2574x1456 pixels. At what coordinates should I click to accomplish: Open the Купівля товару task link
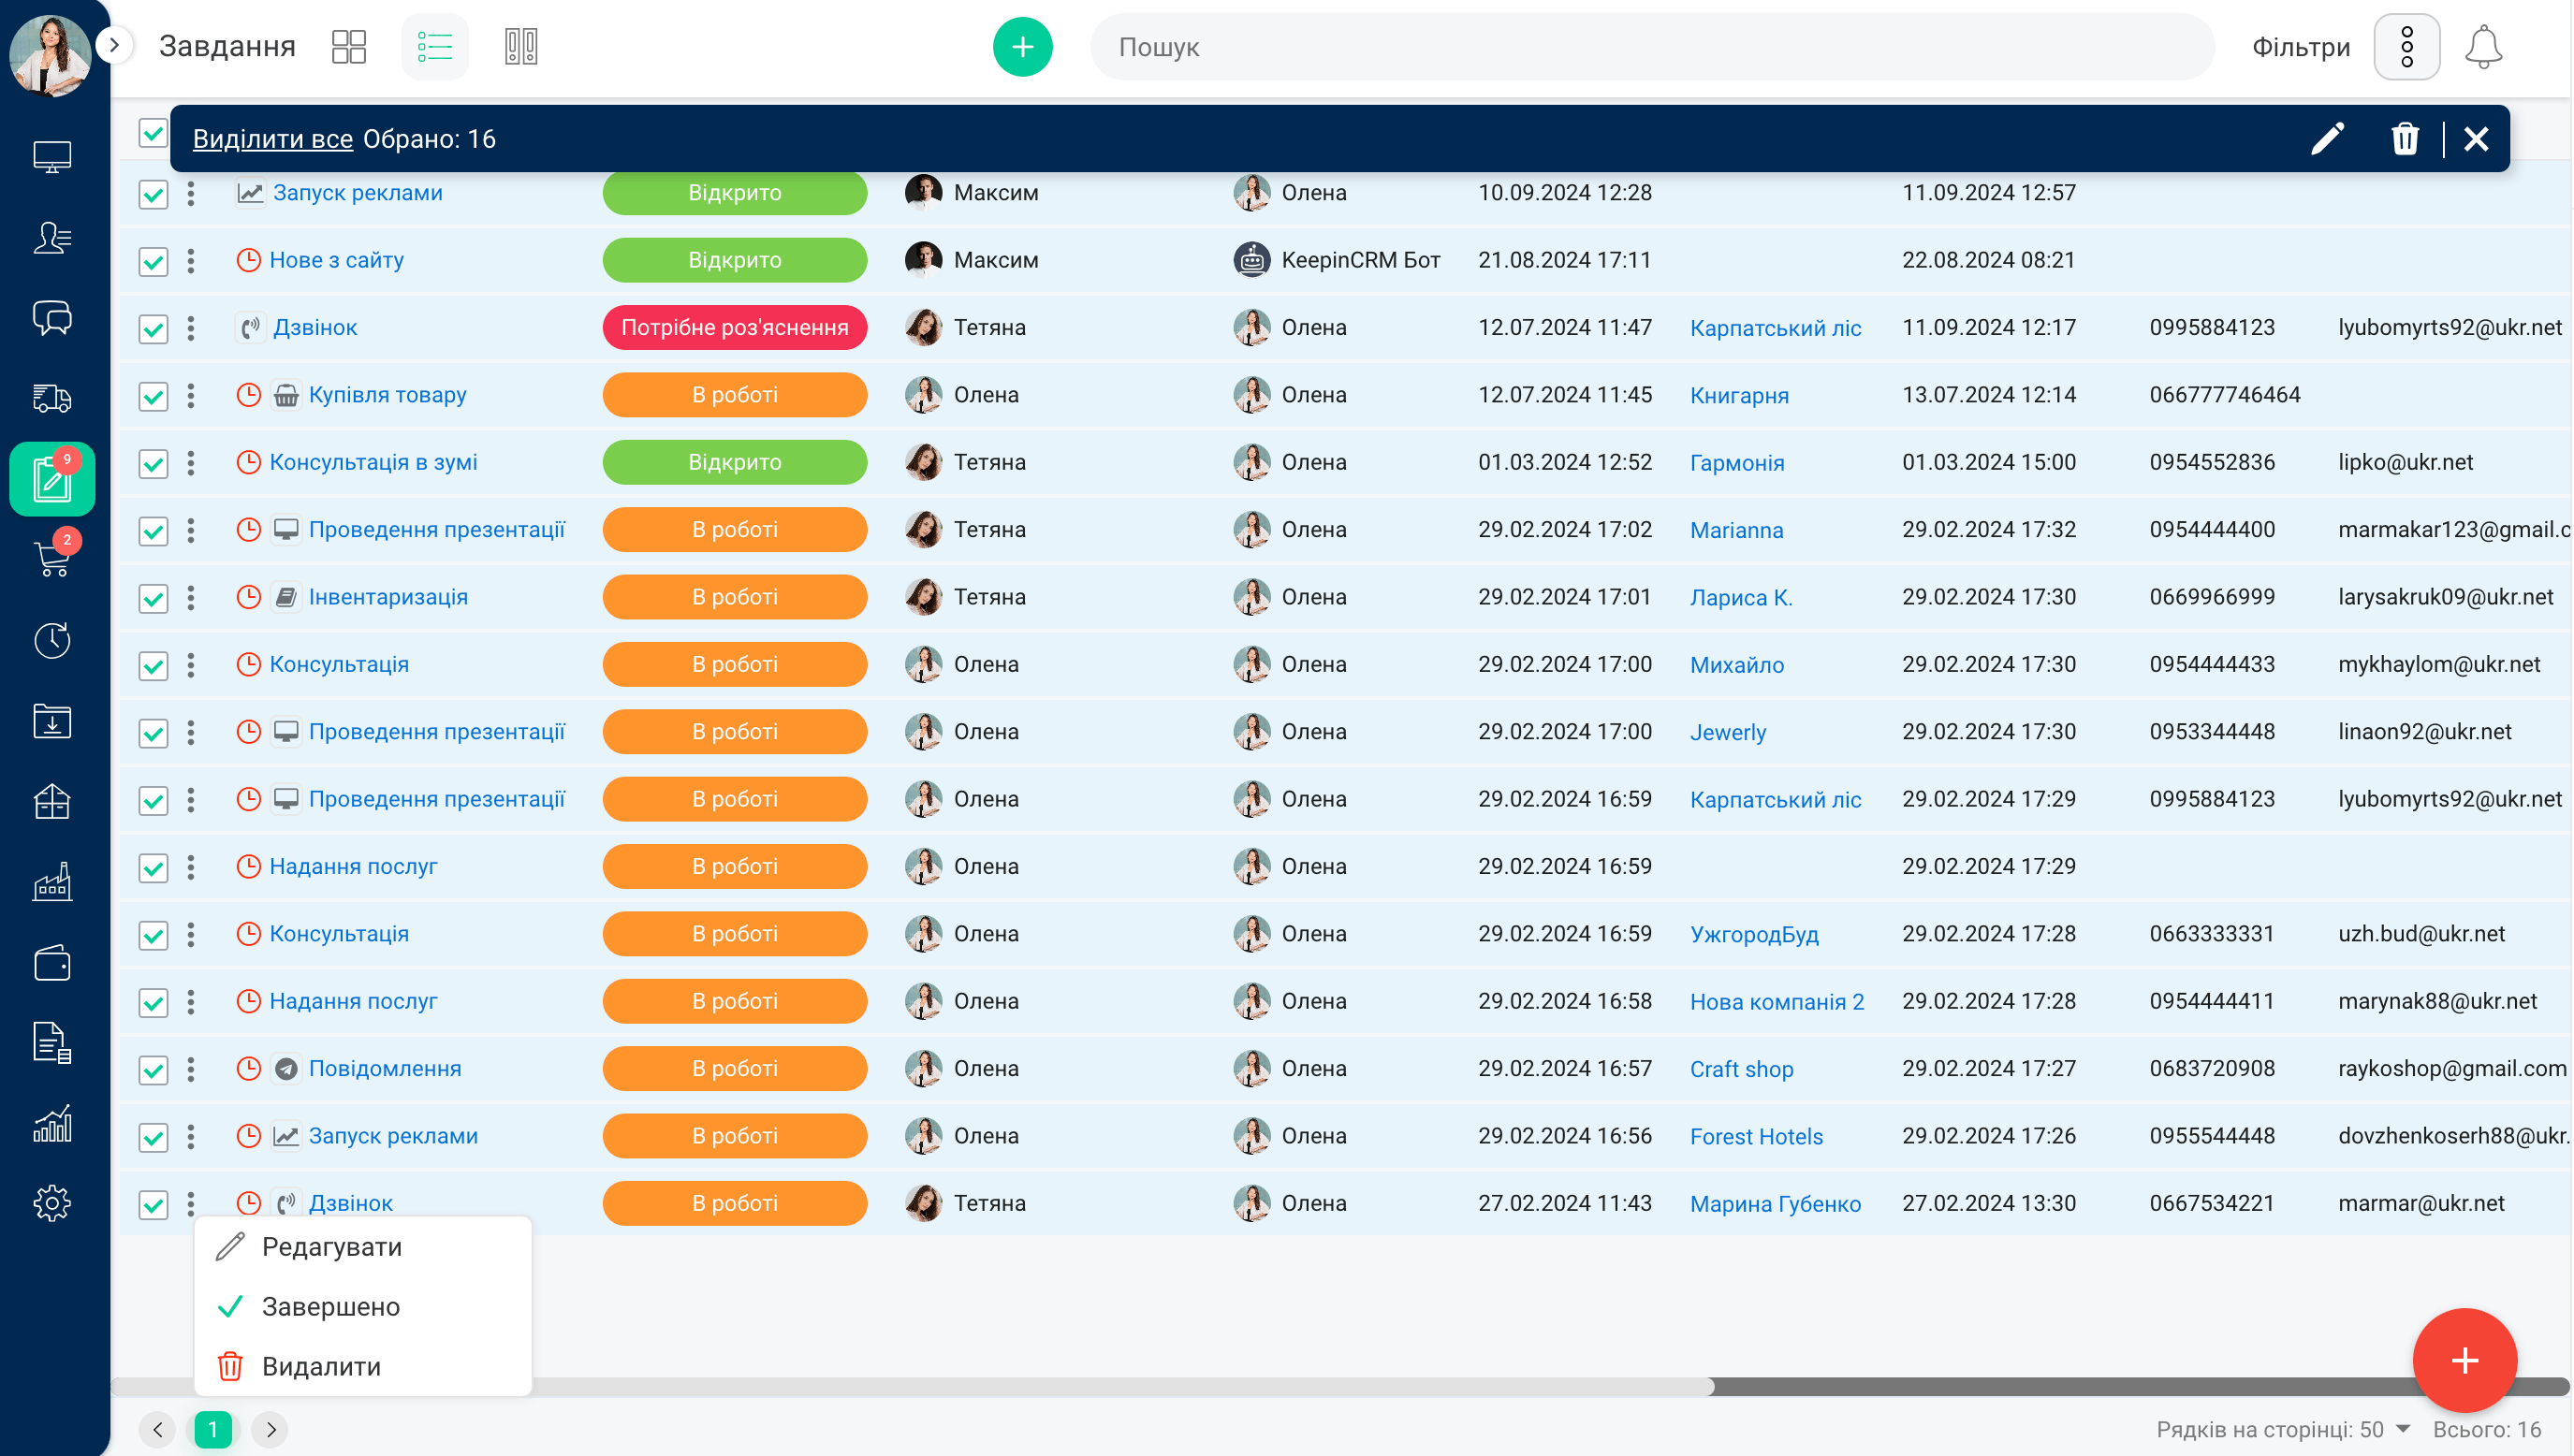[387, 395]
